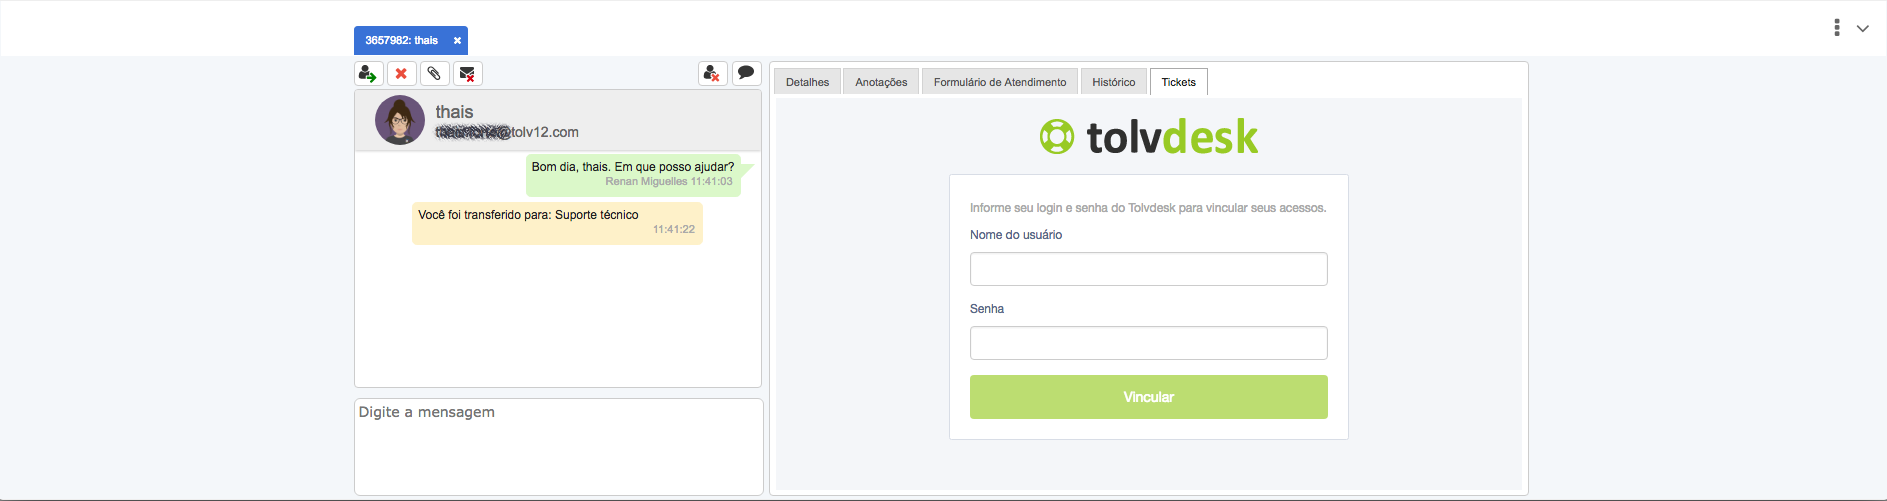This screenshot has width=1887, height=501.
Task: Open the Anotações tab
Action: (881, 82)
